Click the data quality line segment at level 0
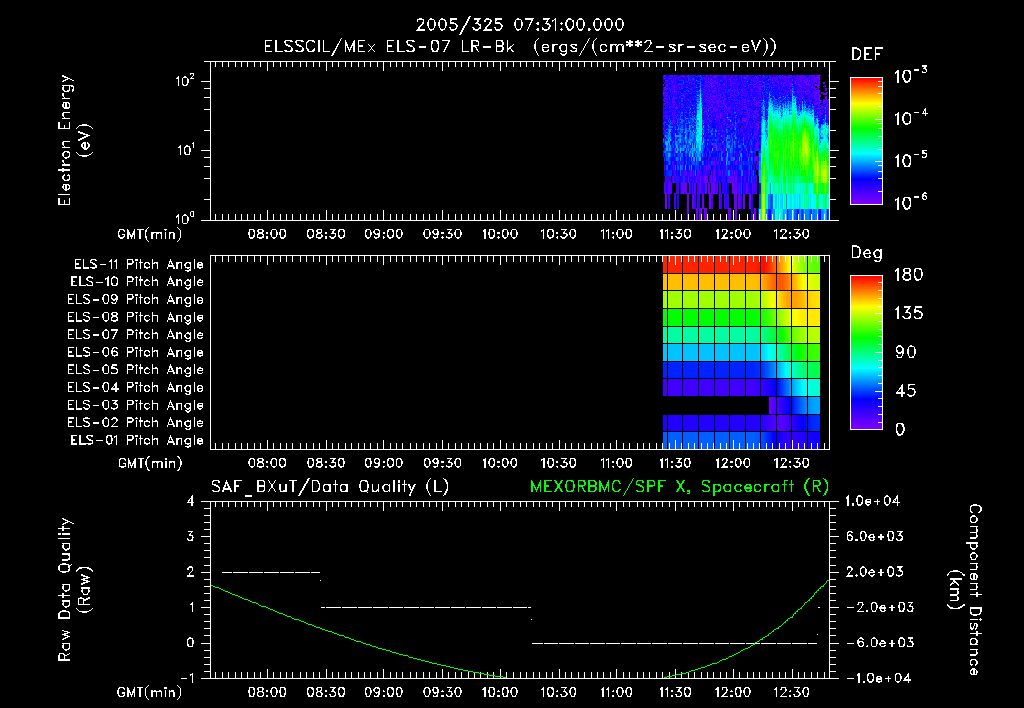Image resolution: width=1024 pixels, height=708 pixels. (x=675, y=643)
